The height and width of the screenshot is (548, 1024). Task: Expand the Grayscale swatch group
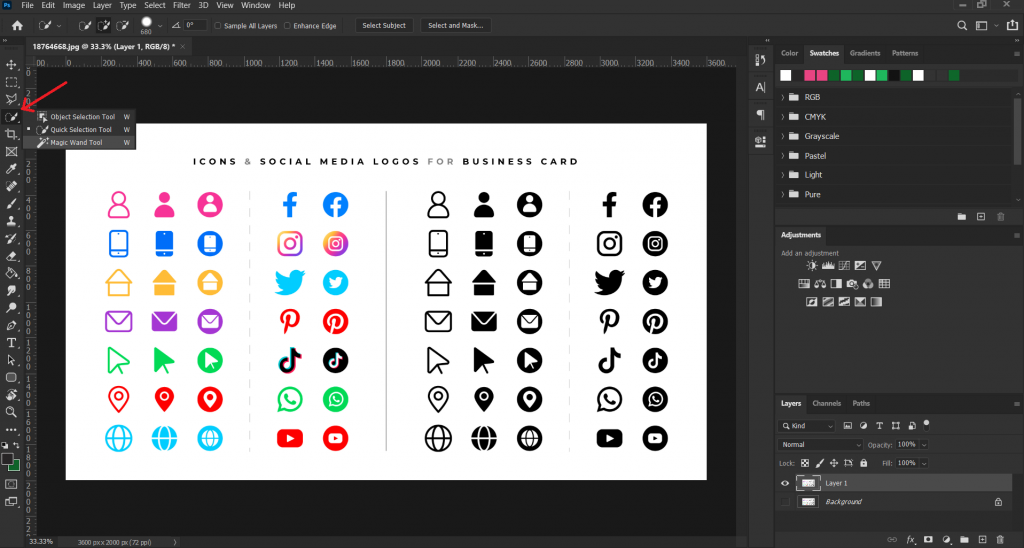tap(783, 137)
